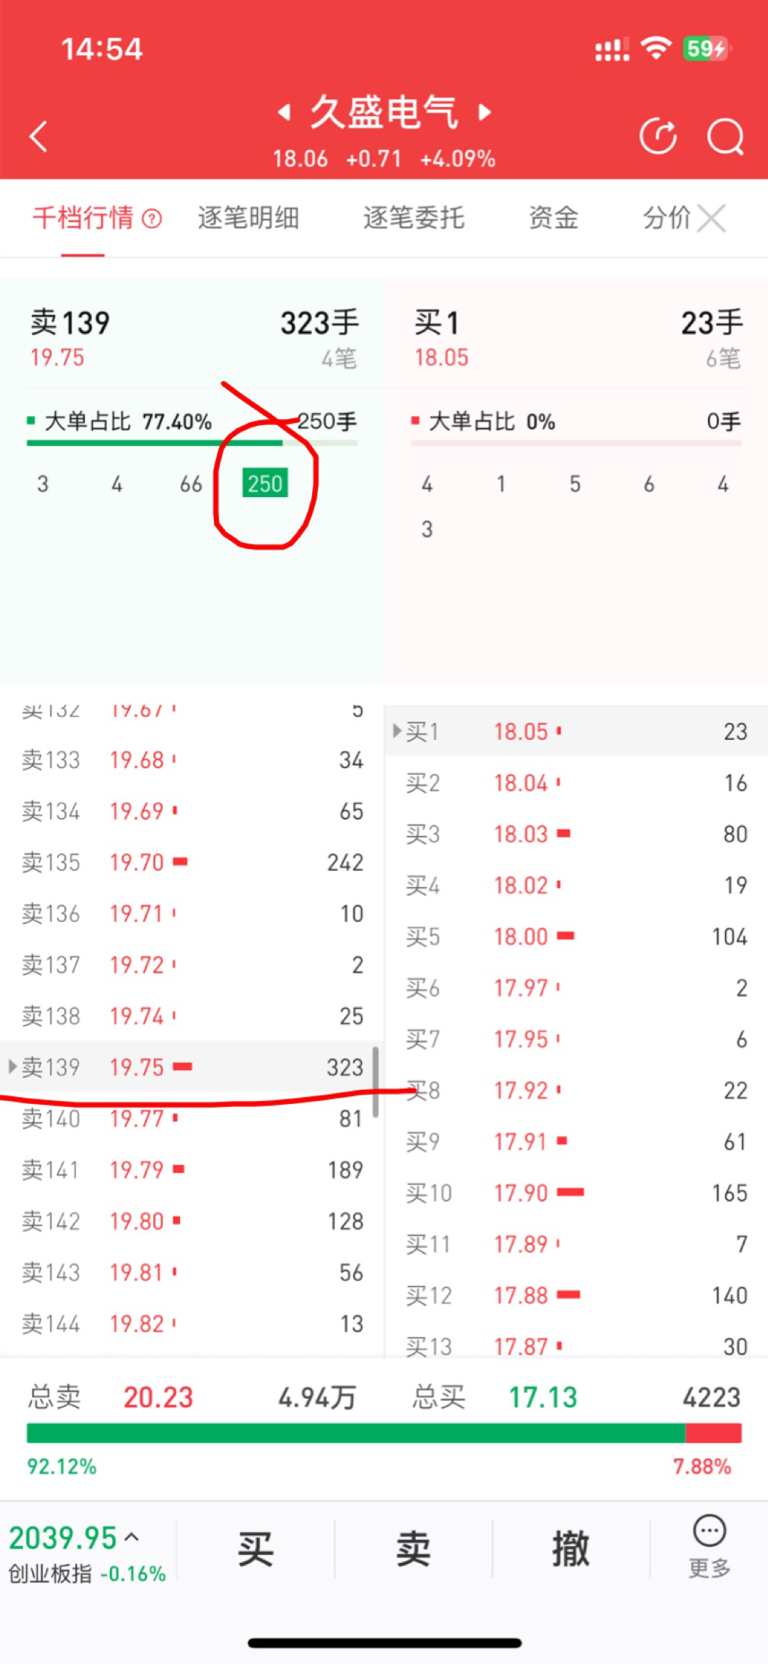Expand the 创业板指 index bar chevron

[132, 1537]
